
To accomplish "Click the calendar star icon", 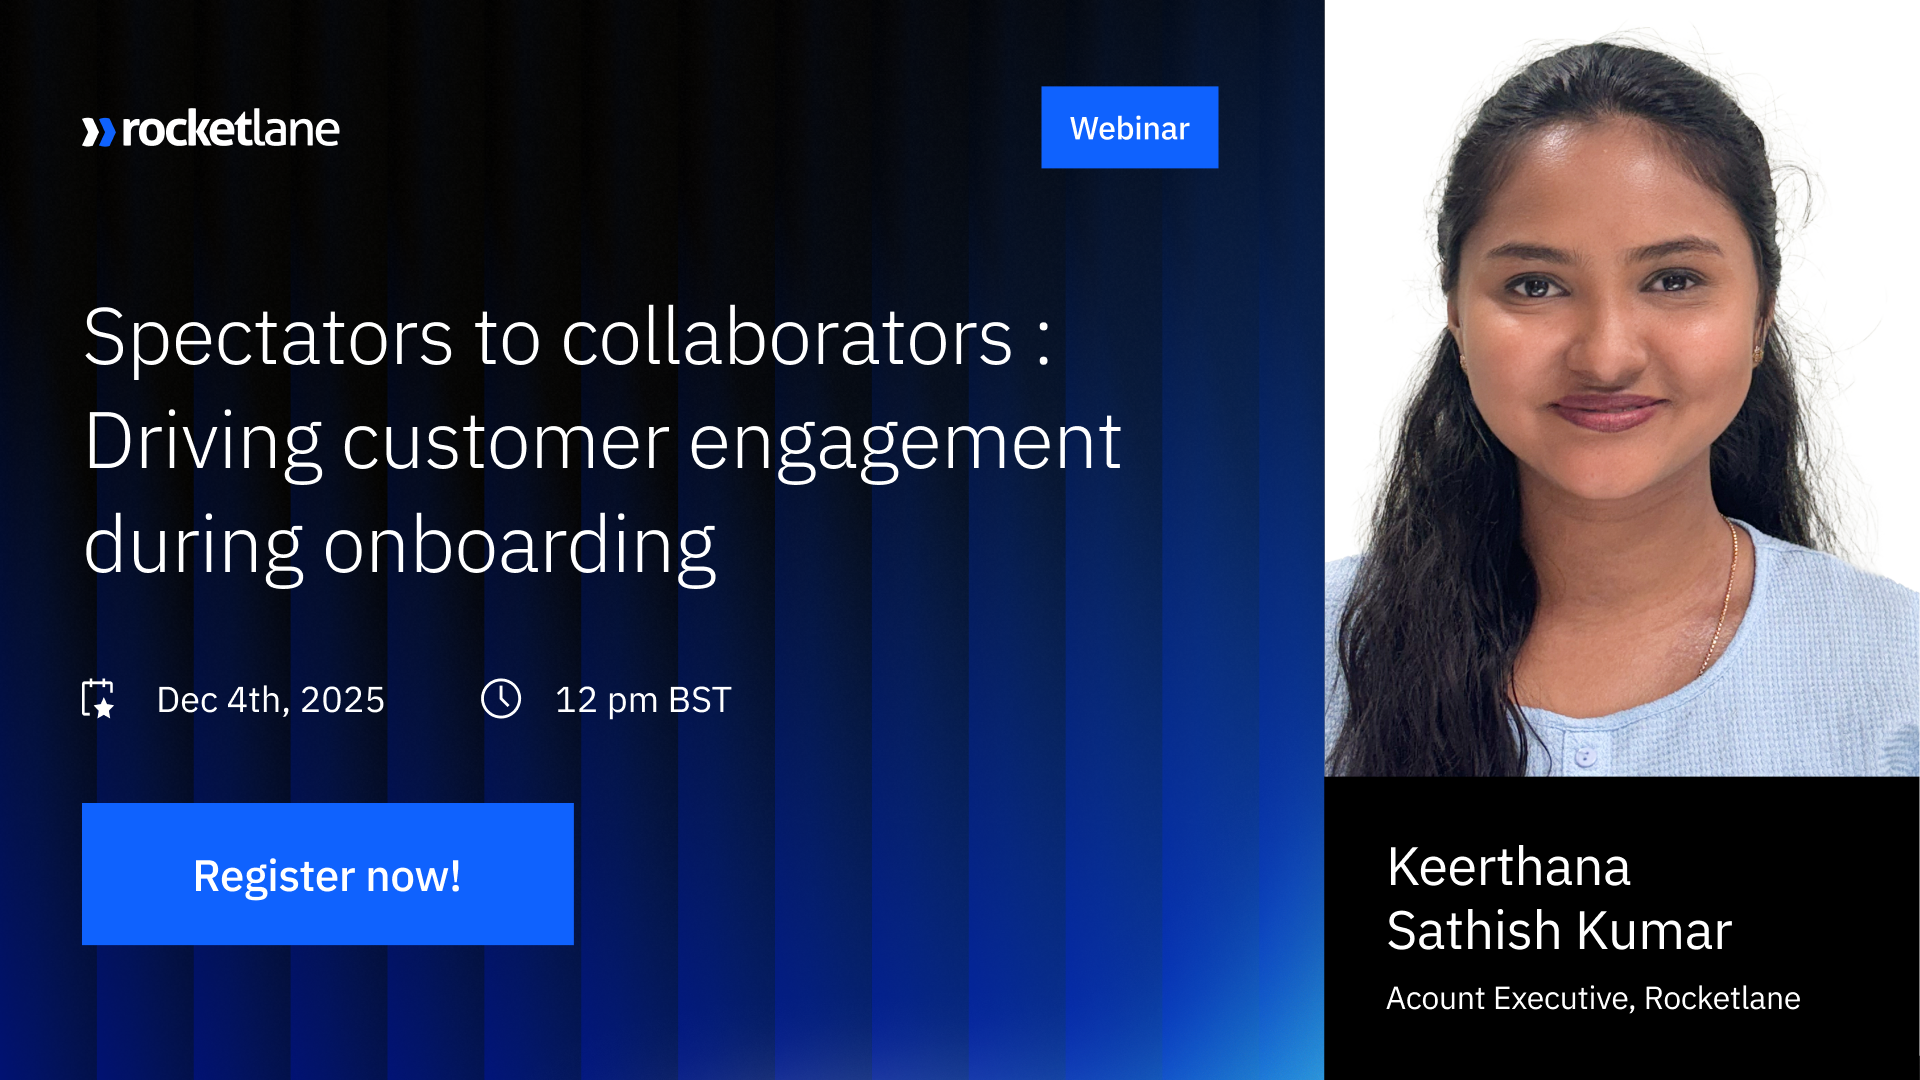I will (98, 699).
